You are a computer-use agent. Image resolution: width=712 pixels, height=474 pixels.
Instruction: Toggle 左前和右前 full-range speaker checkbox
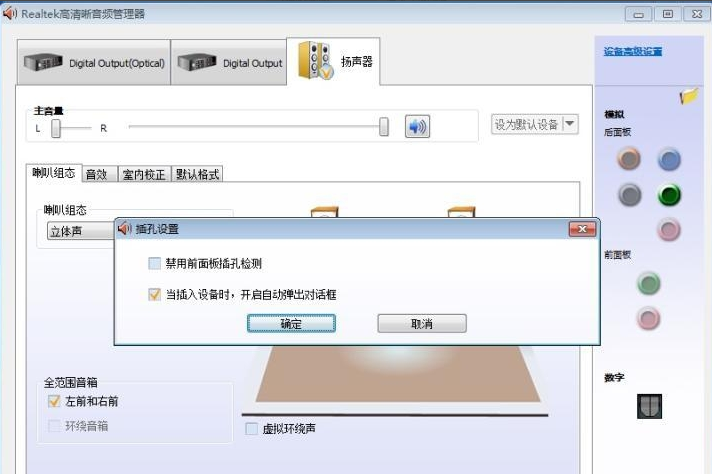tap(54, 401)
